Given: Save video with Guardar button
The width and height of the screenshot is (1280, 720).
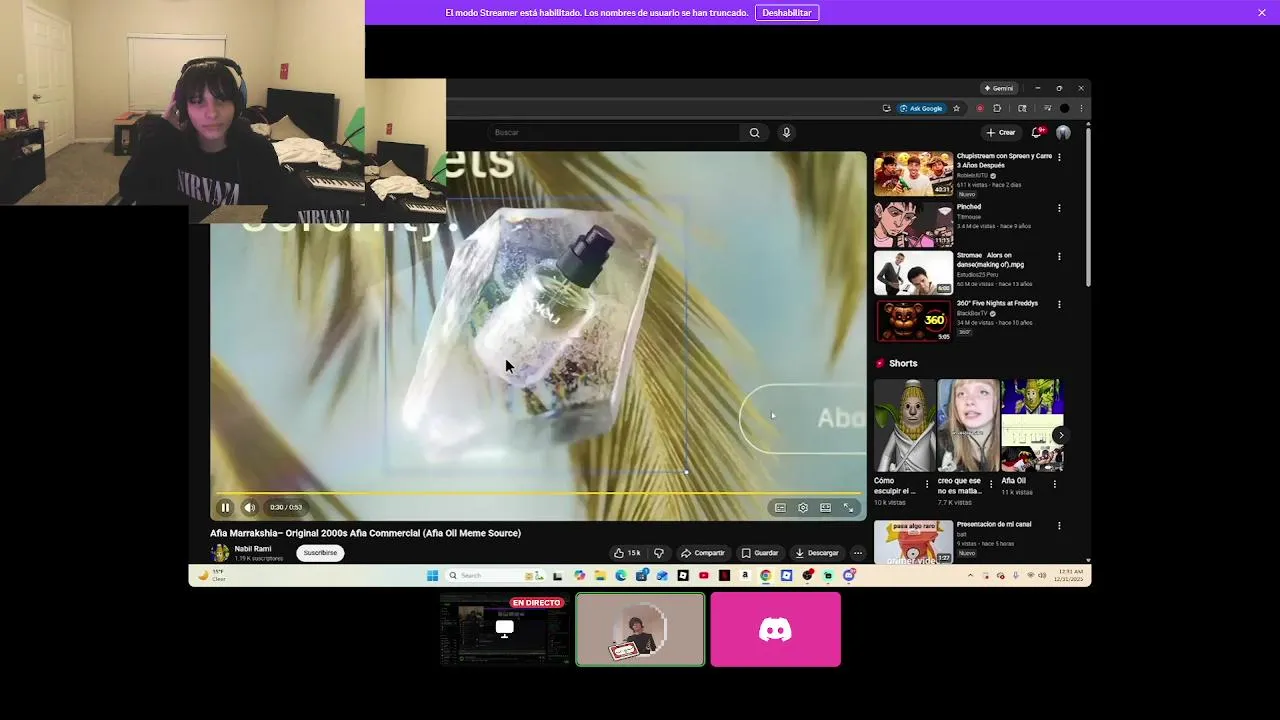Looking at the screenshot, I should (760, 553).
